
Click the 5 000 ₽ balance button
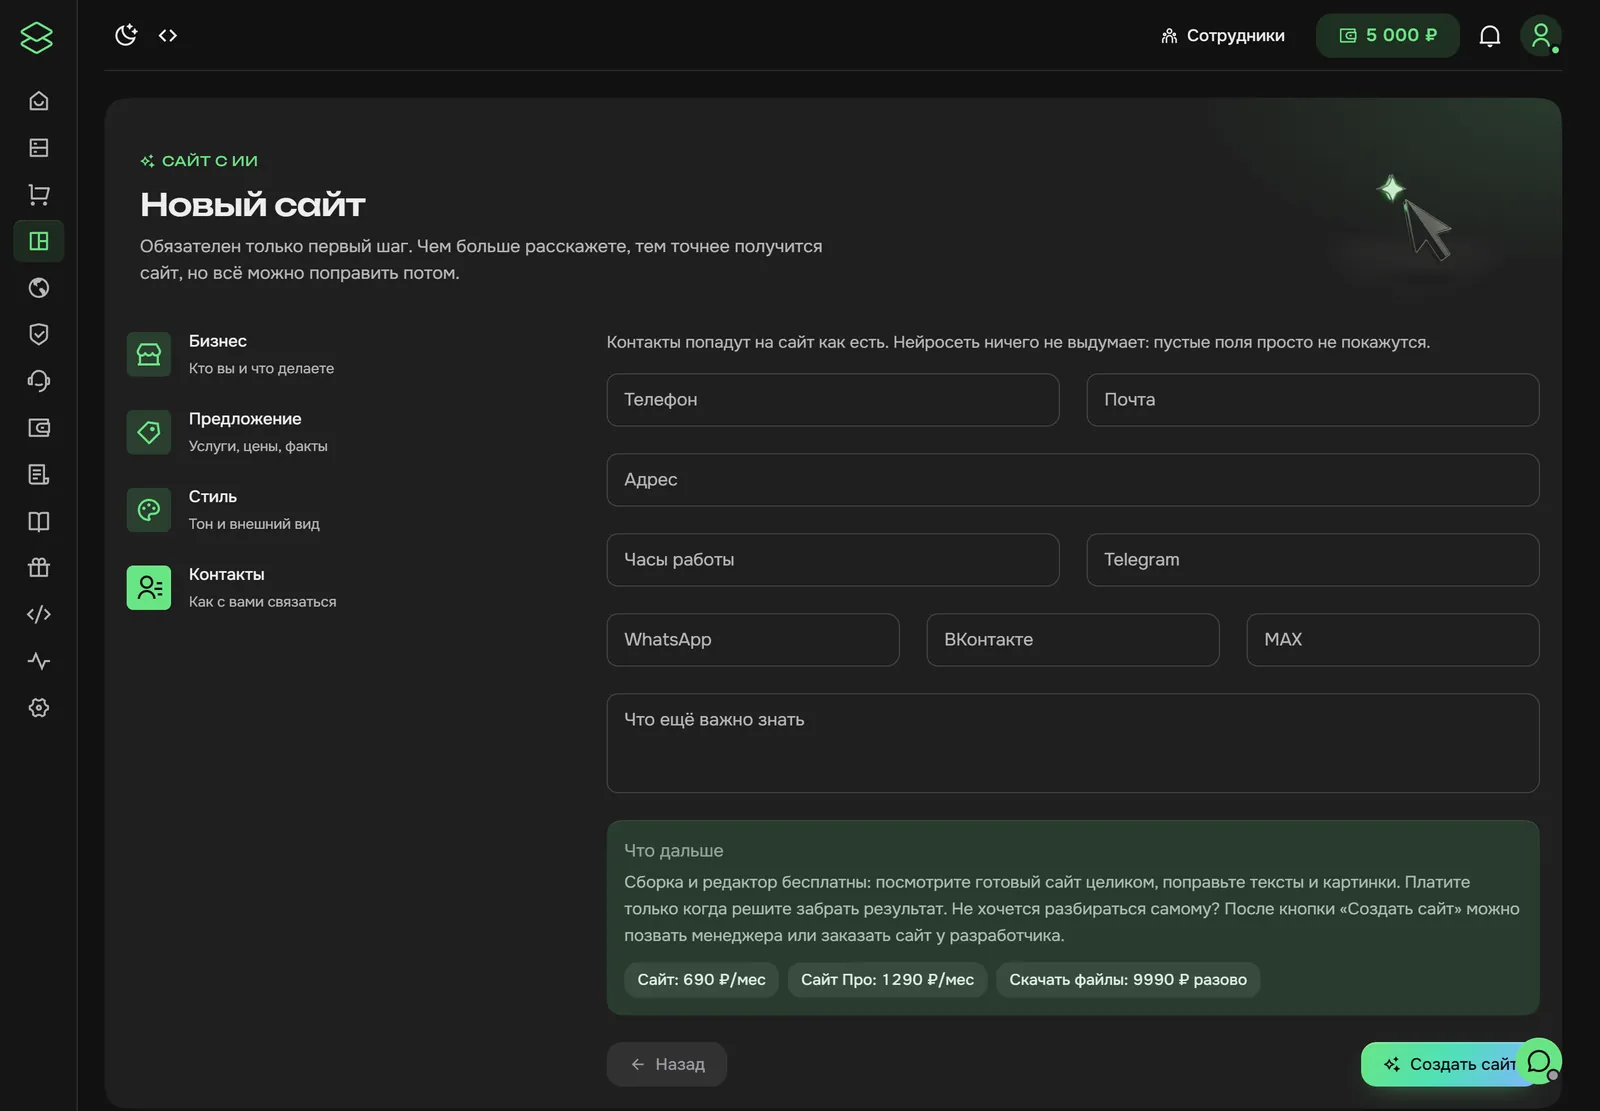pos(1388,36)
